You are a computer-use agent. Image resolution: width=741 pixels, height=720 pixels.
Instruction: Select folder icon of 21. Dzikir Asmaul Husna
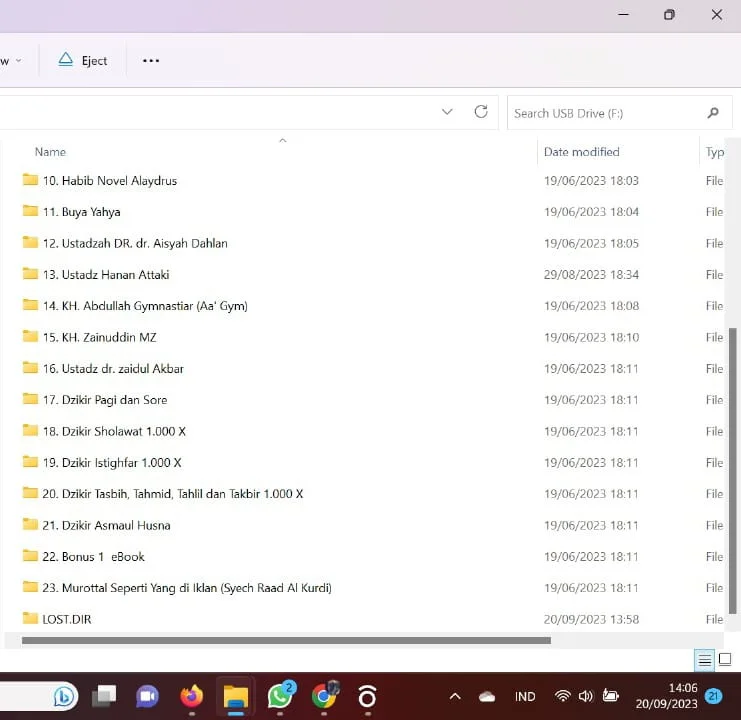30,524
